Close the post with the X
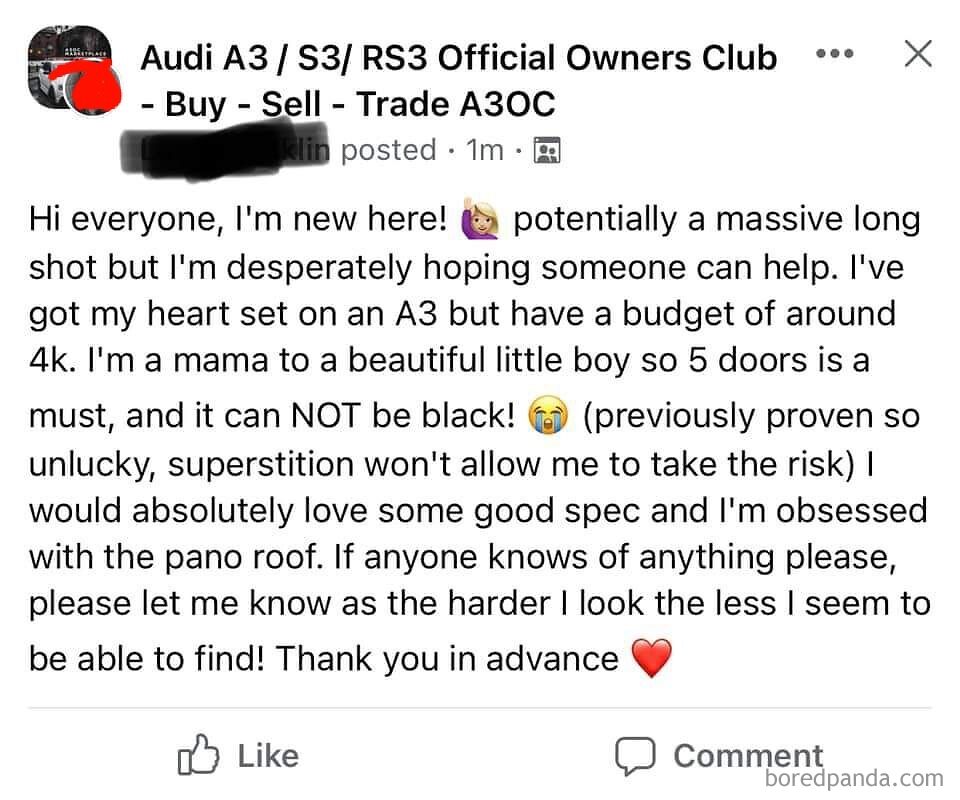The image size is (960, 800). coord(918,53)
